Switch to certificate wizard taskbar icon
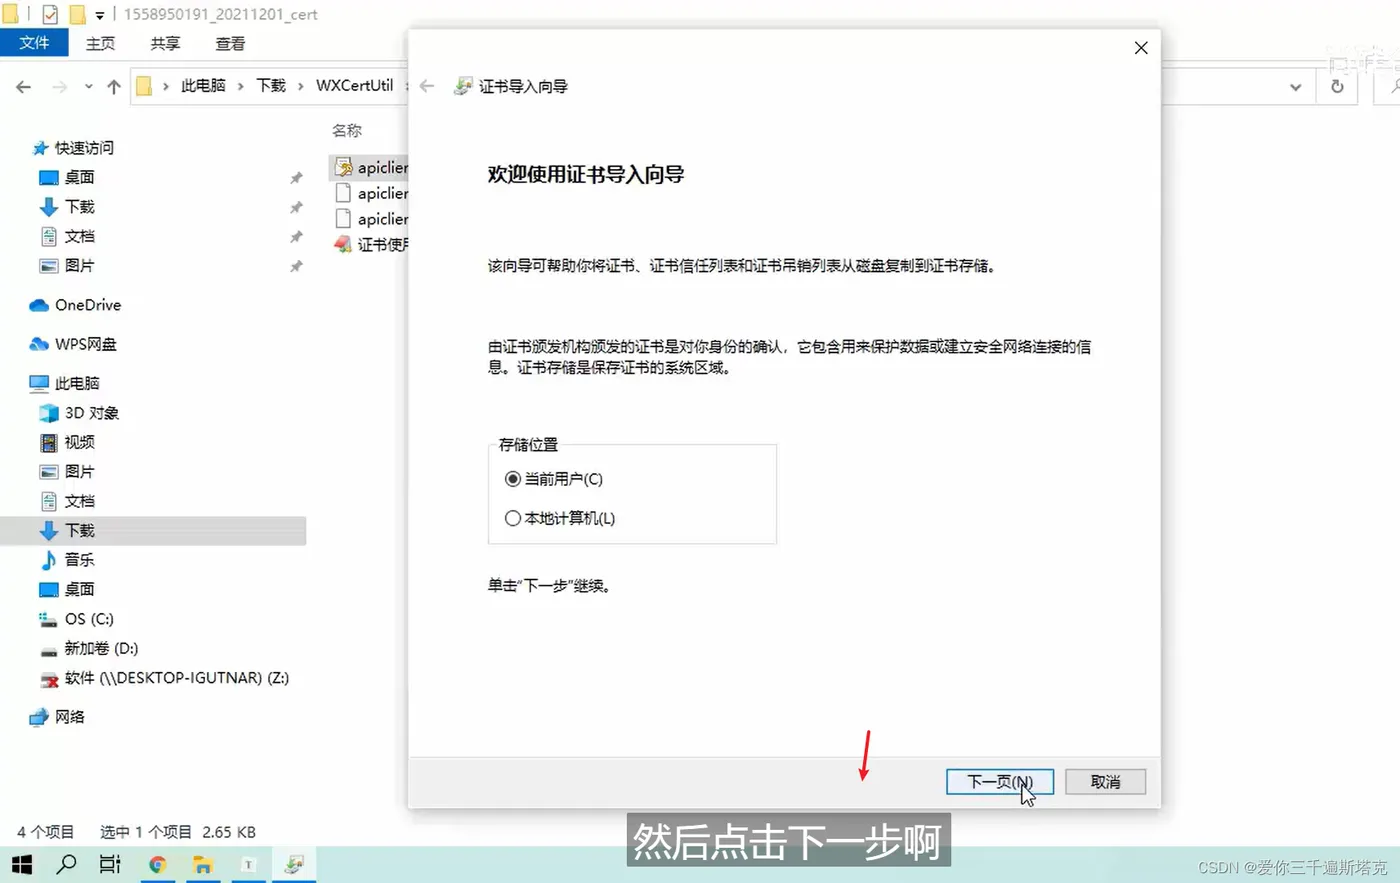 click(294, 865)
